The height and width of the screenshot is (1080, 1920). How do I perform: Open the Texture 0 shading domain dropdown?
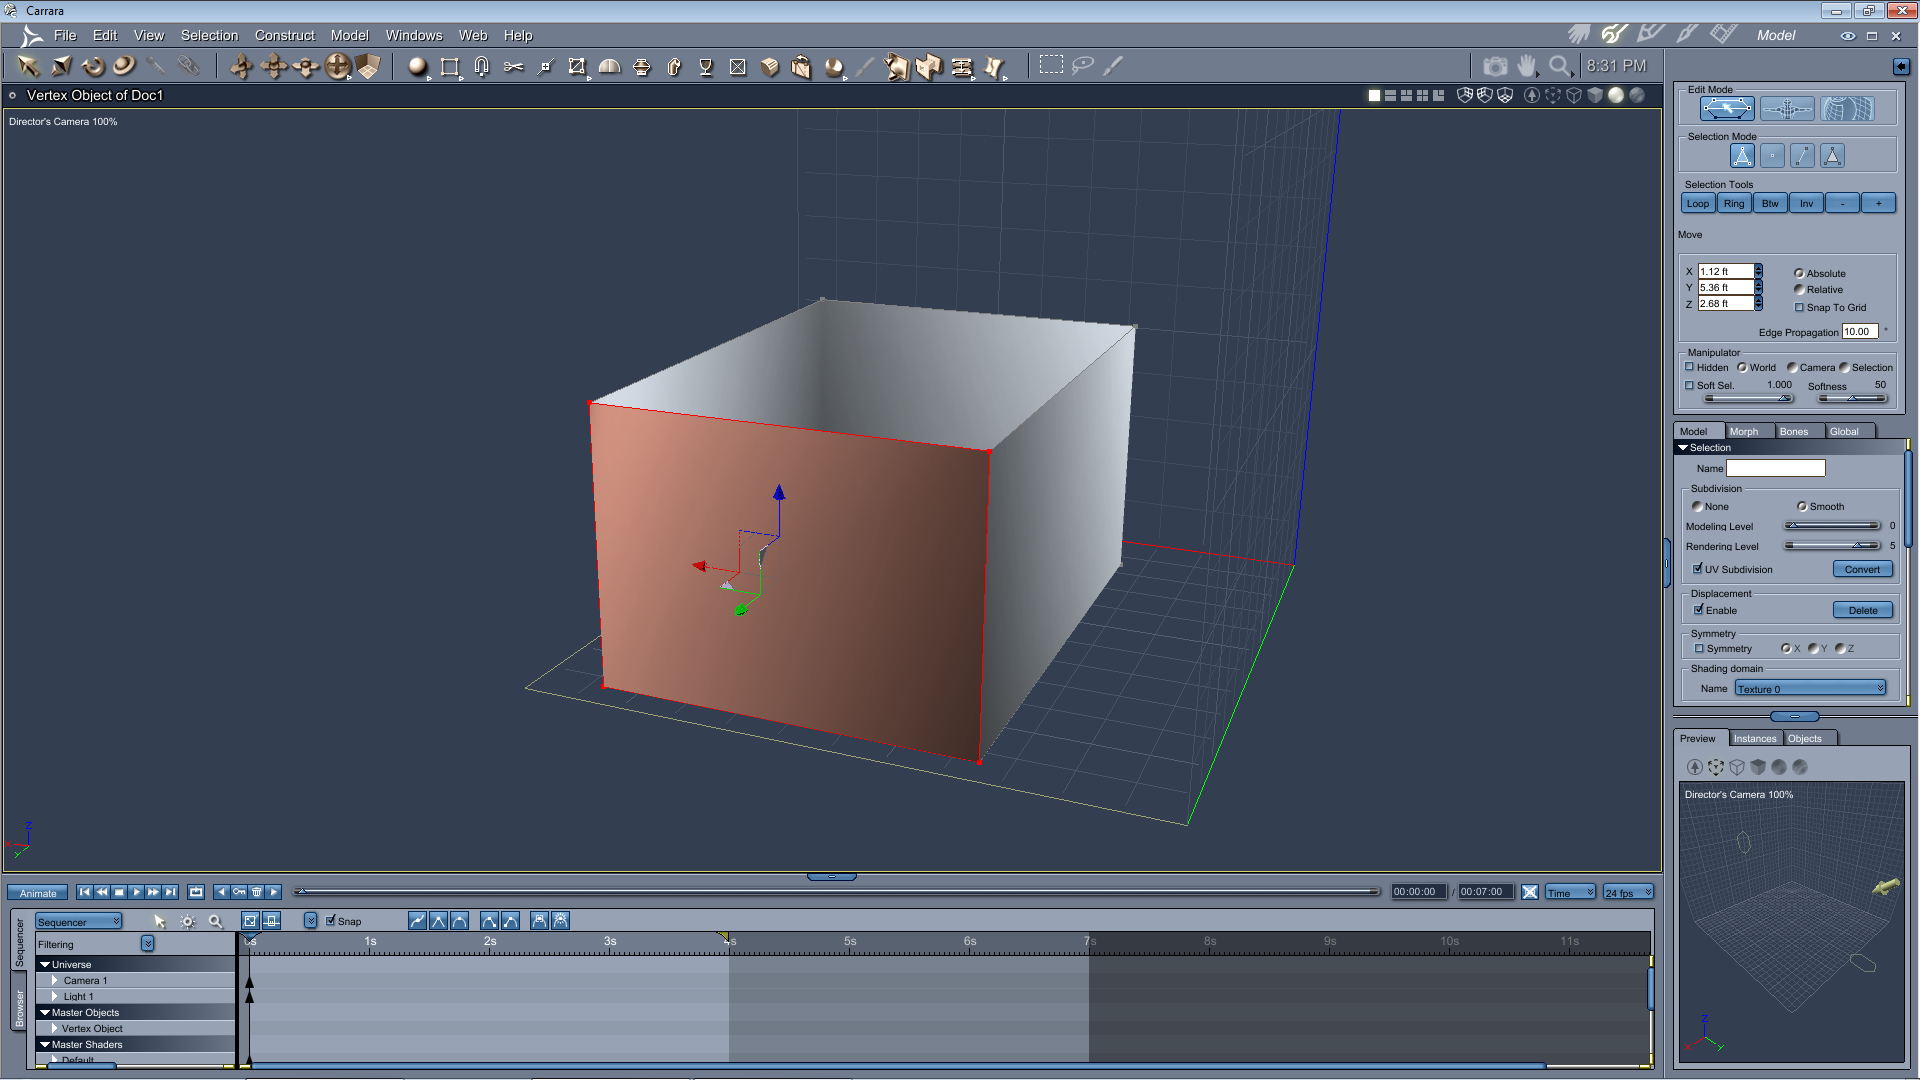pyautogui.click(x=1810, y=689)
